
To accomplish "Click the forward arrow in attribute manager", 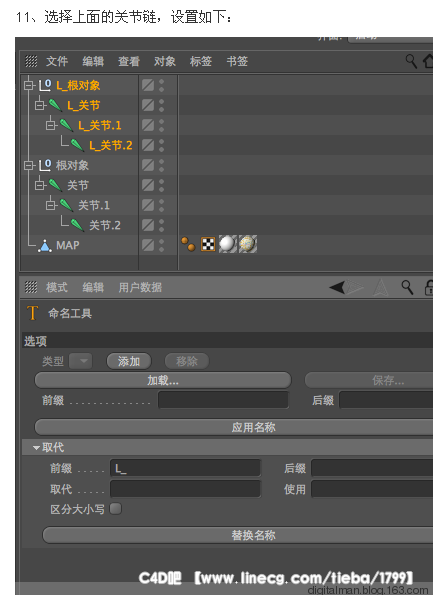I will 355,287.
